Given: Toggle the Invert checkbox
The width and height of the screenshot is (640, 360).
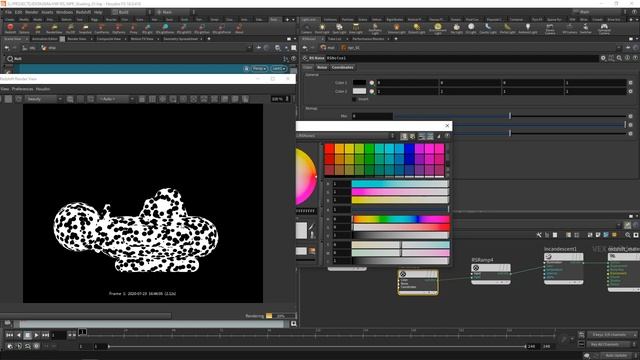Looking at the screenshot, I should (354, 99).
